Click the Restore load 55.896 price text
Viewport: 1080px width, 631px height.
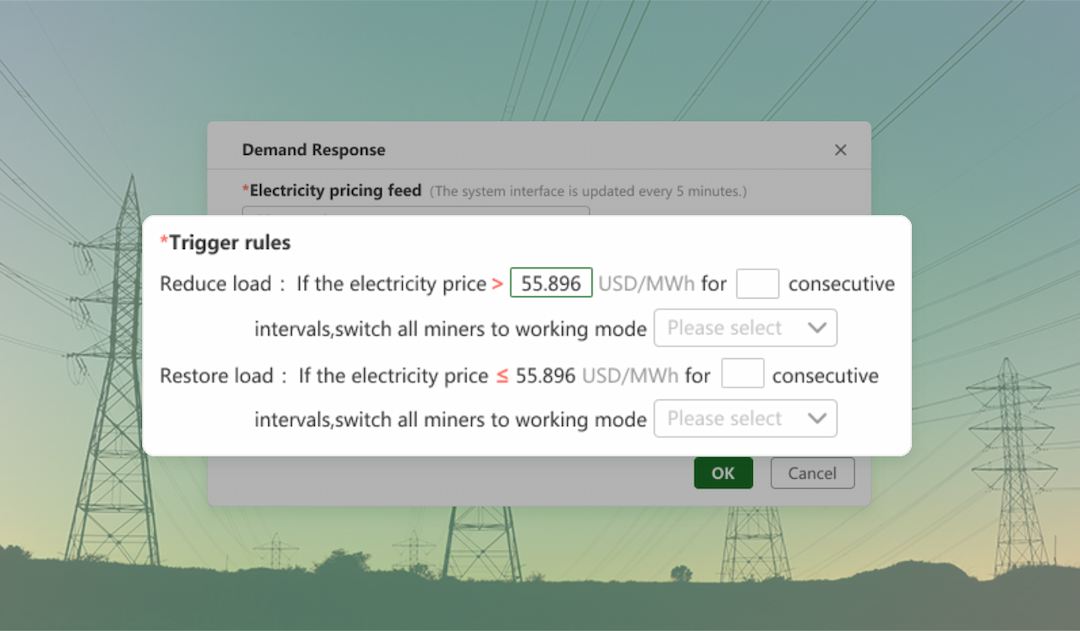point(545,376)
